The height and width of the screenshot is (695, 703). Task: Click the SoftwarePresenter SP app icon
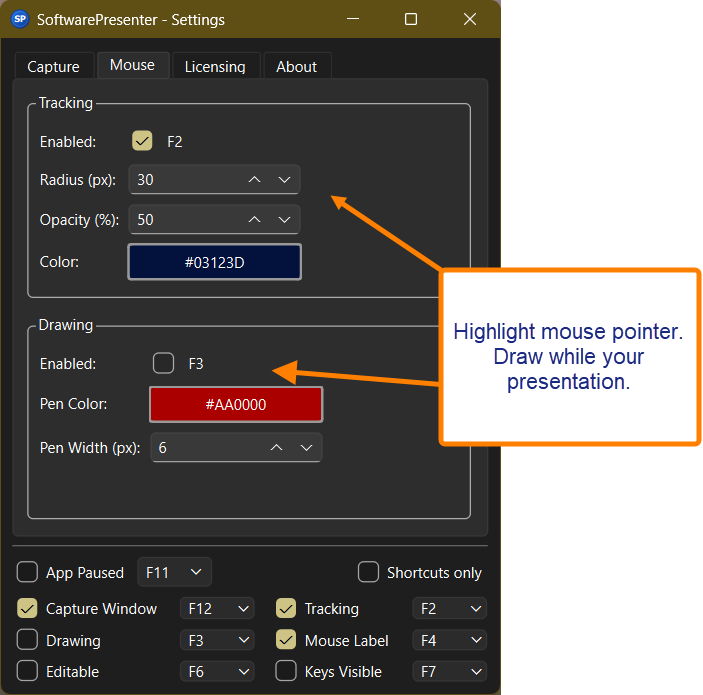pos(20,19)
